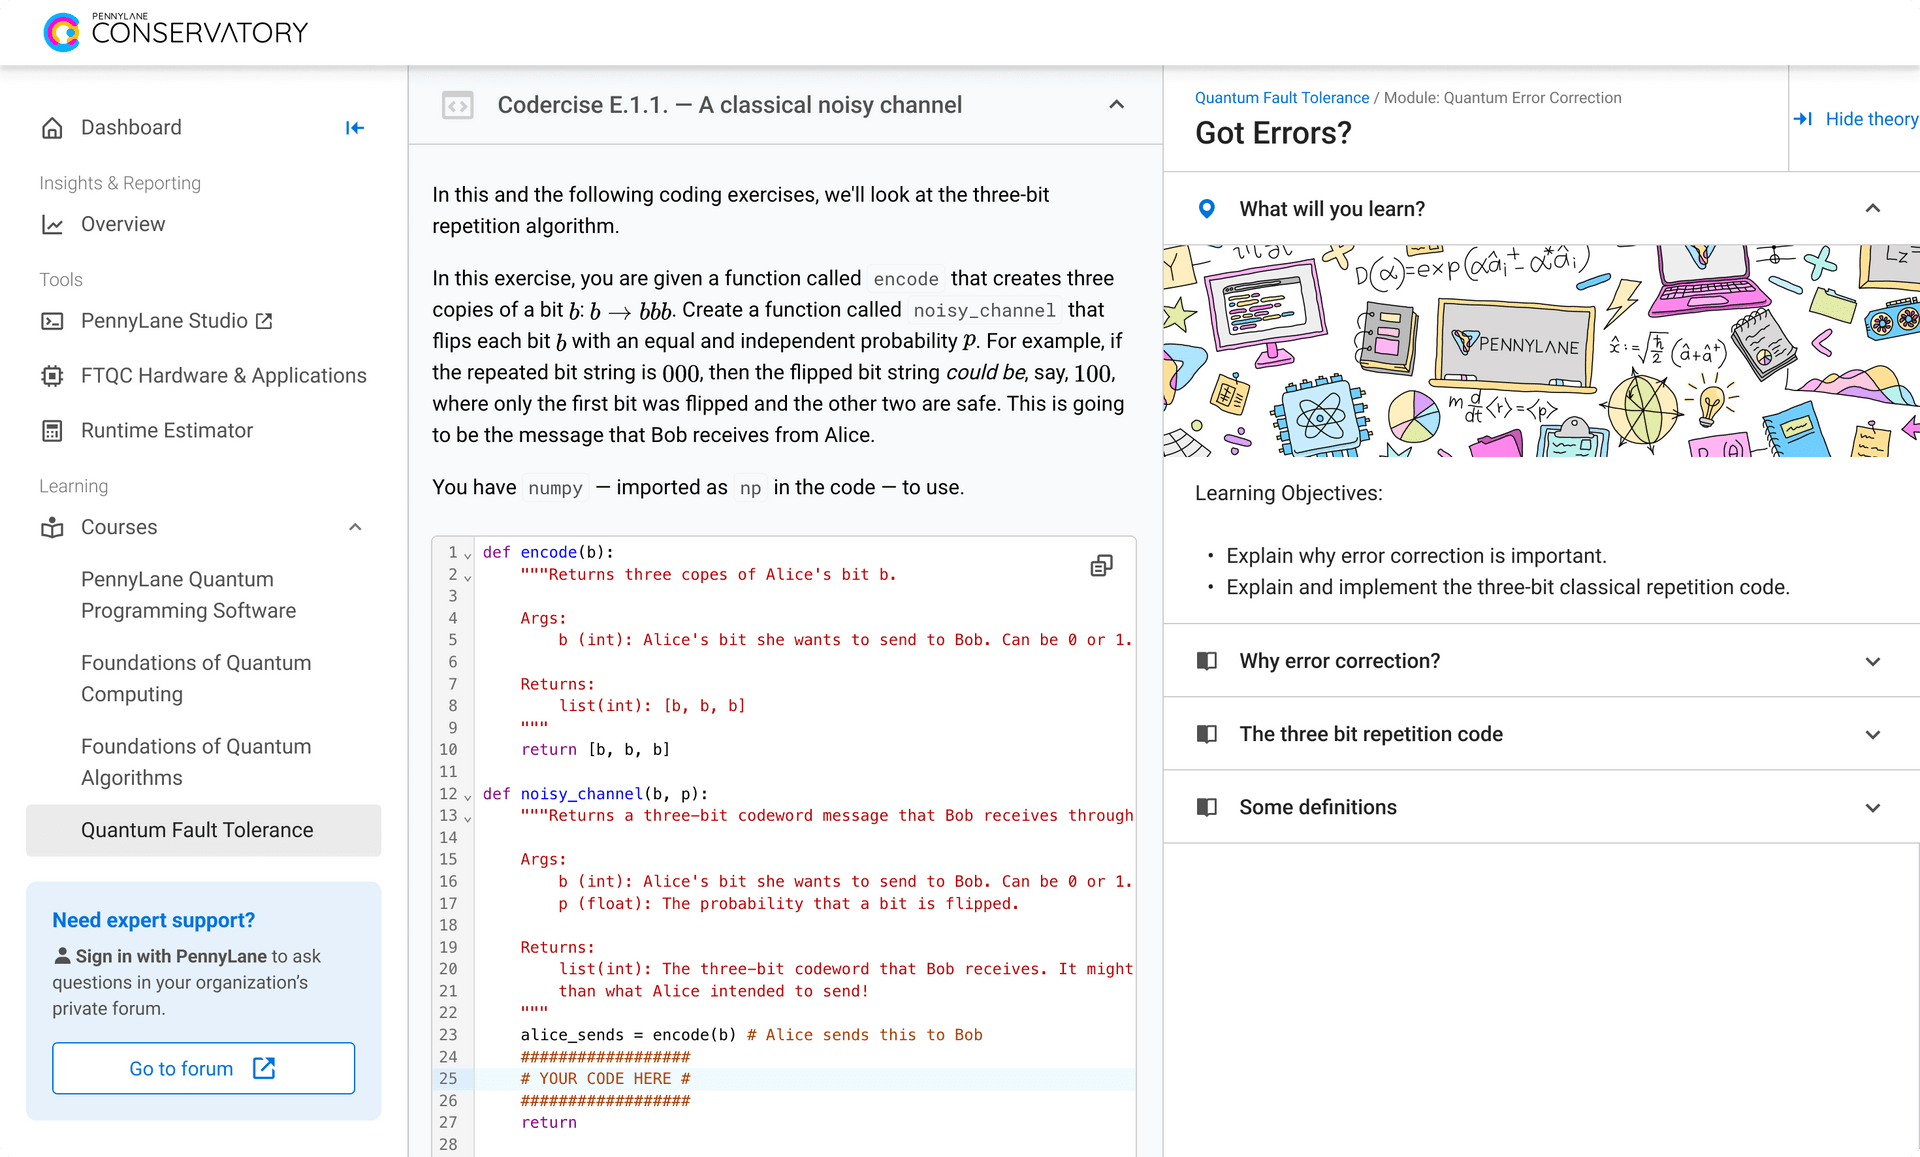Click the external link icon beside PennyLane Studio
This screenshot has width=1920, height=1157.
coord(264,321)
